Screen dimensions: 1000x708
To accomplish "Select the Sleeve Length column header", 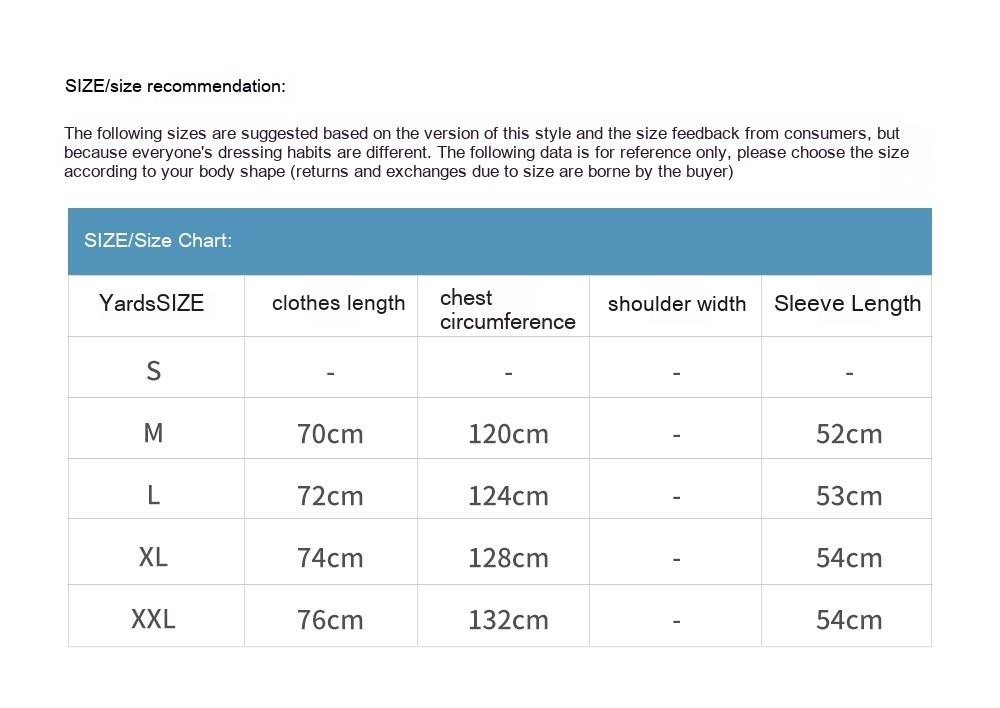I will [847, 304].
